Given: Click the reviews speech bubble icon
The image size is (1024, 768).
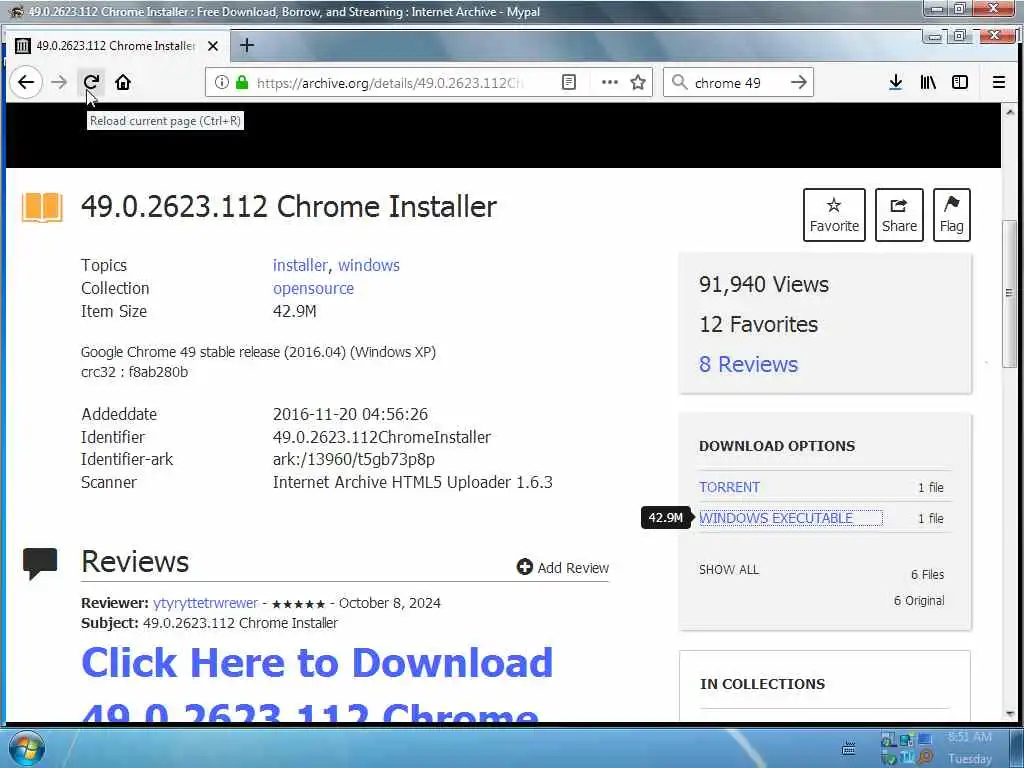Looking at the screenshot, I should 40,564.
